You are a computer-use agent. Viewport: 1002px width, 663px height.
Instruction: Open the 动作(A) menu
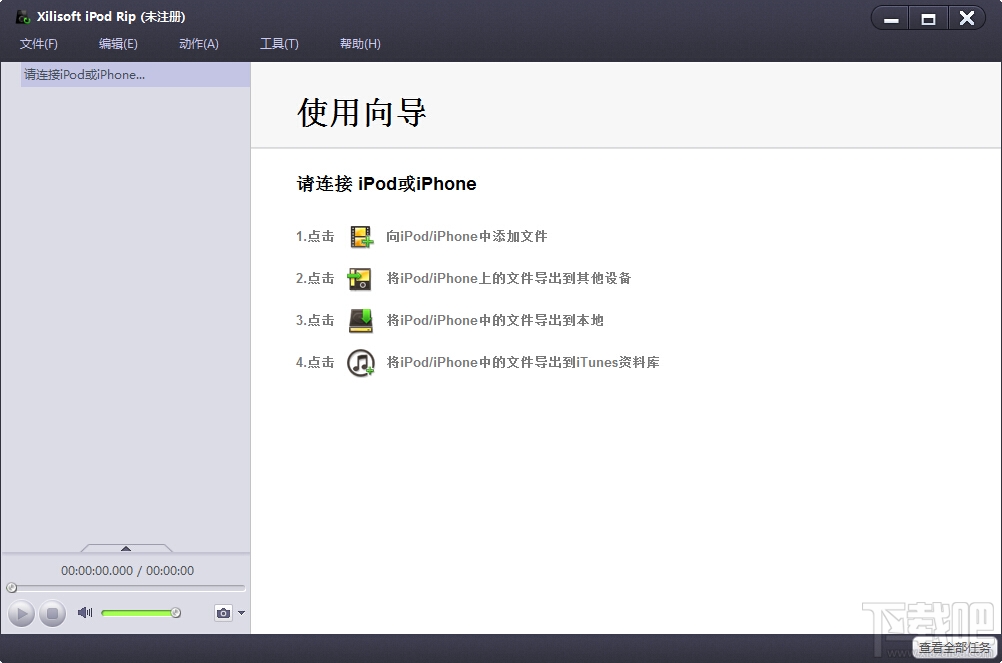pyautogui.click(x=199, y=44)
